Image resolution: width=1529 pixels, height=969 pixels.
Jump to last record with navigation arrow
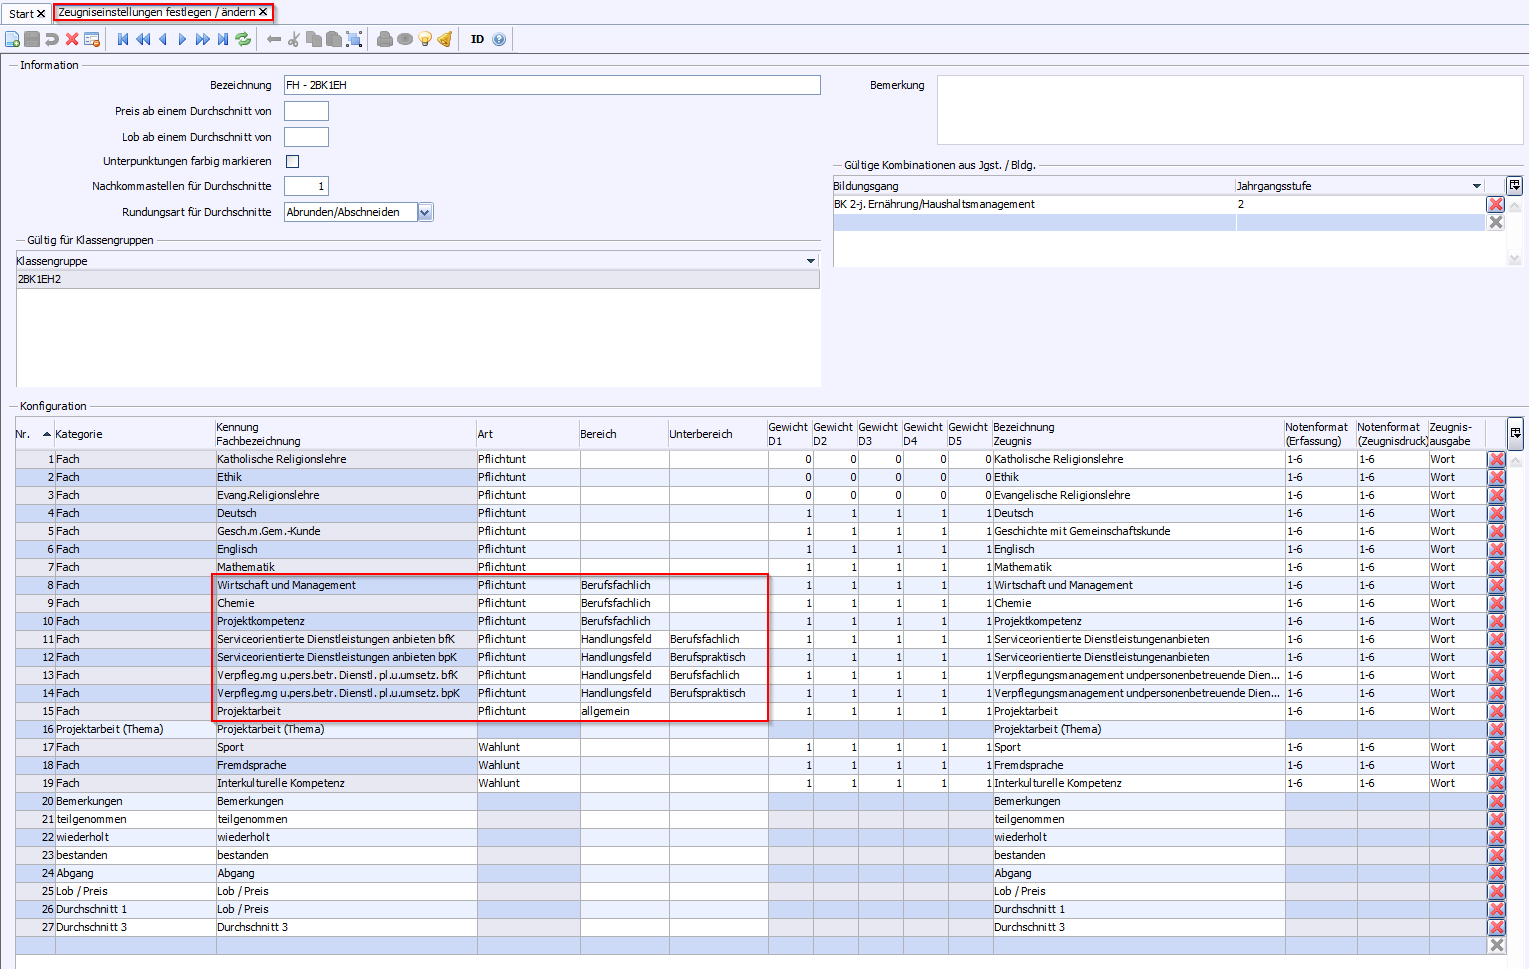[x=223, y=39]
